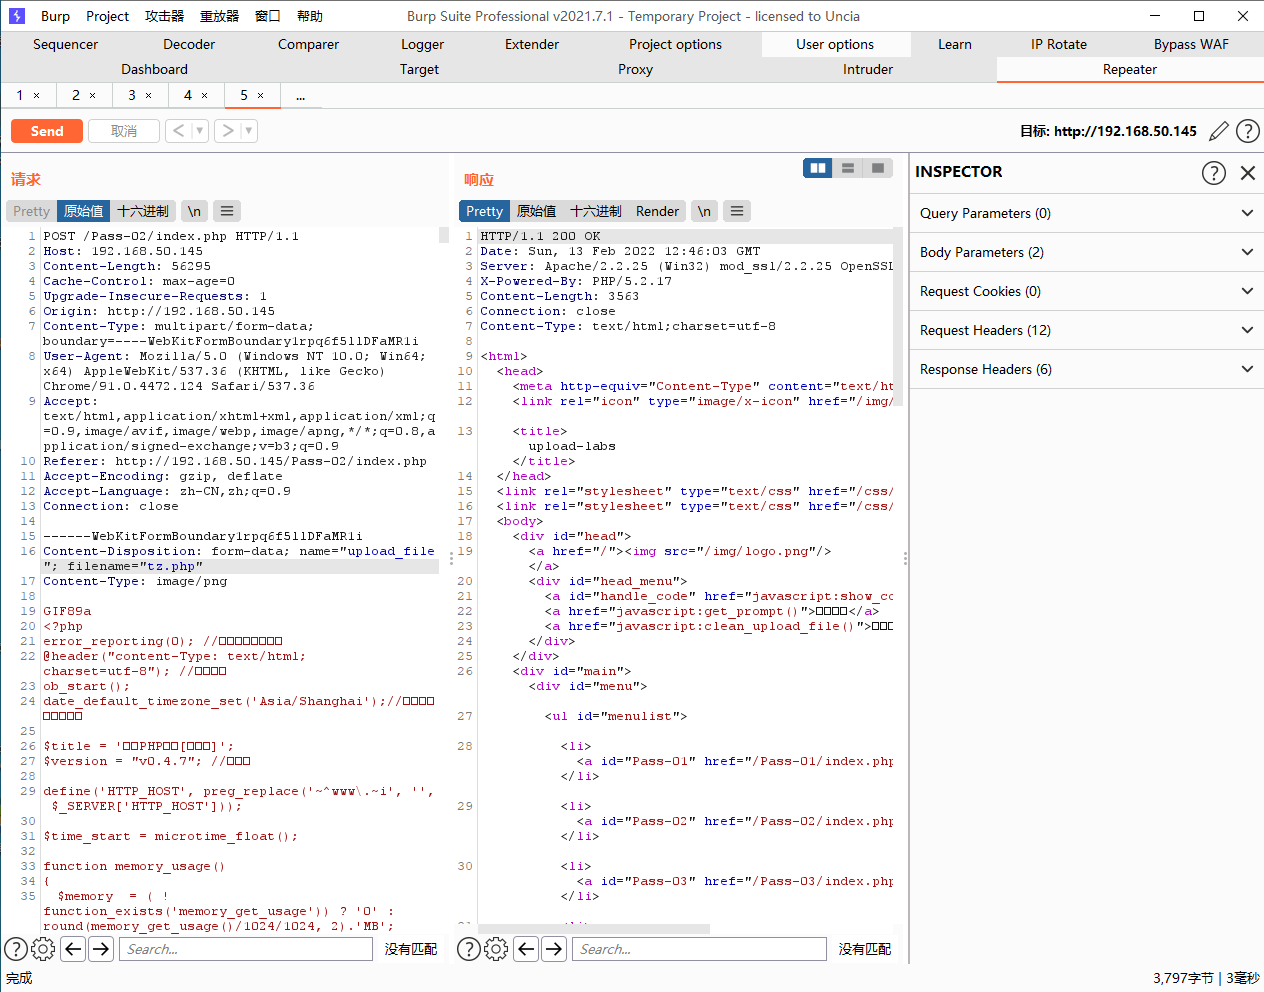Toggle \n non-printable chars in response
Viewport: 1264px width, 992px height.
point(704,211)
